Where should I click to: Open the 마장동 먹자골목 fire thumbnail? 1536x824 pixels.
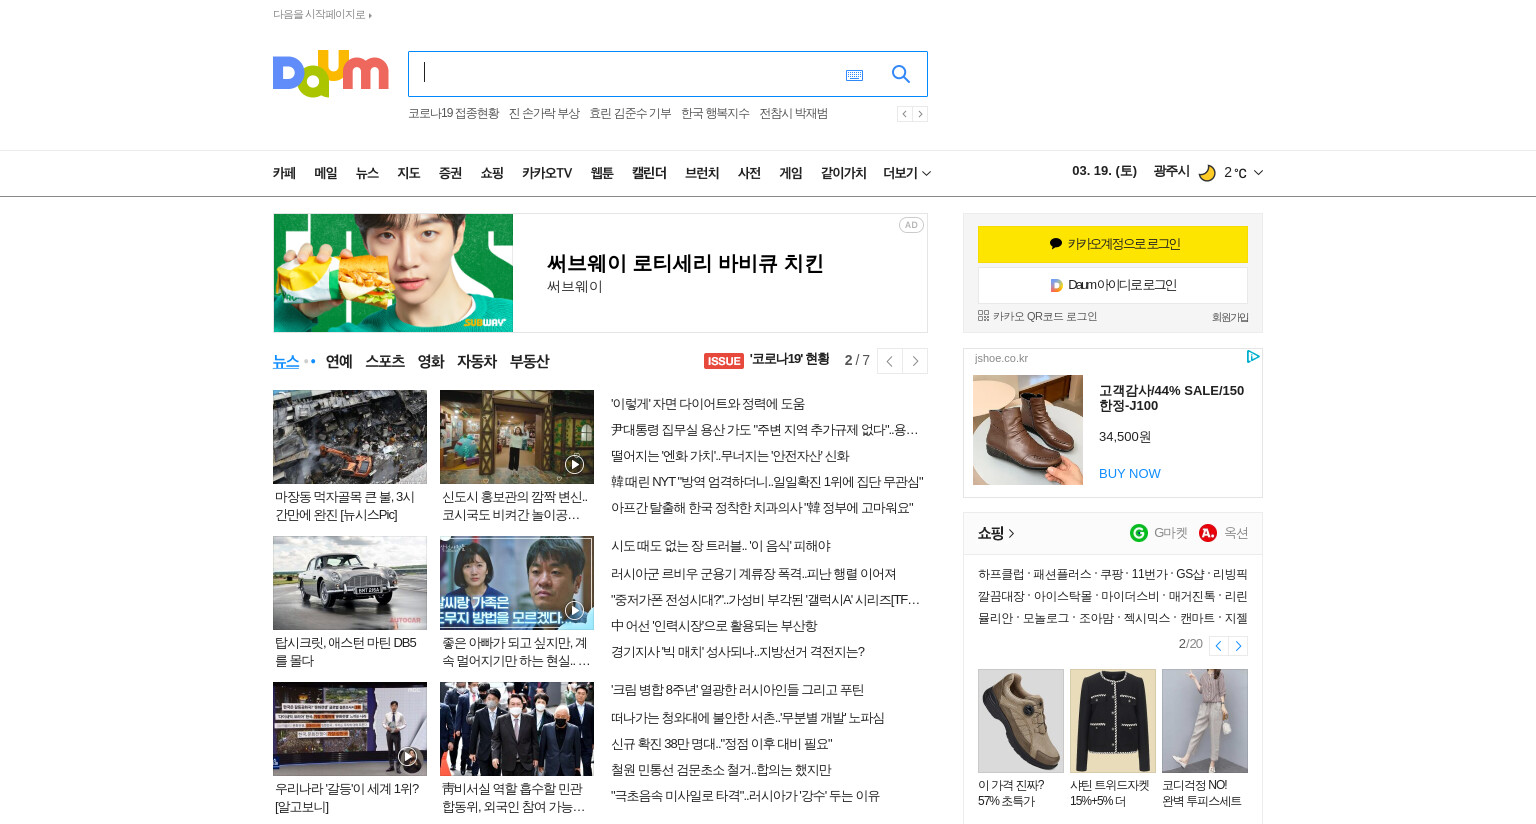click(350, 437)
